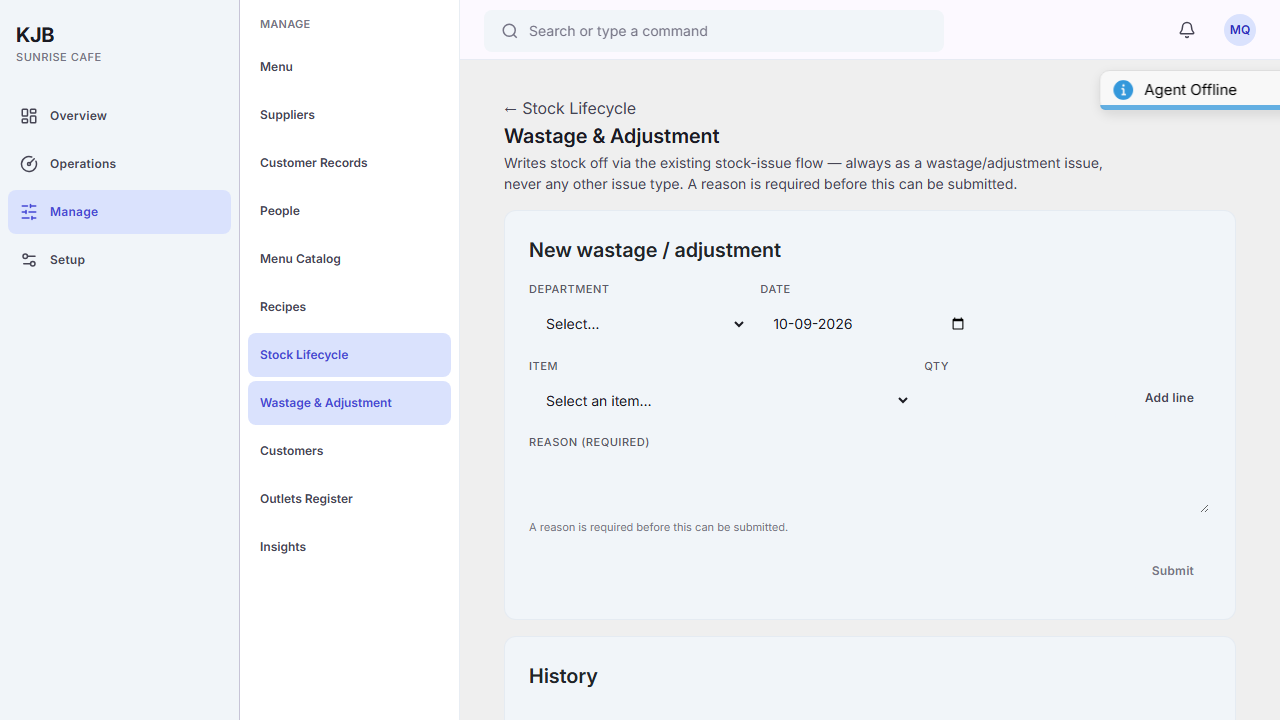Open the date picker calendar icon
Image resolution: width=1280 pixels, height=720 pixels.
coord(958,324)
